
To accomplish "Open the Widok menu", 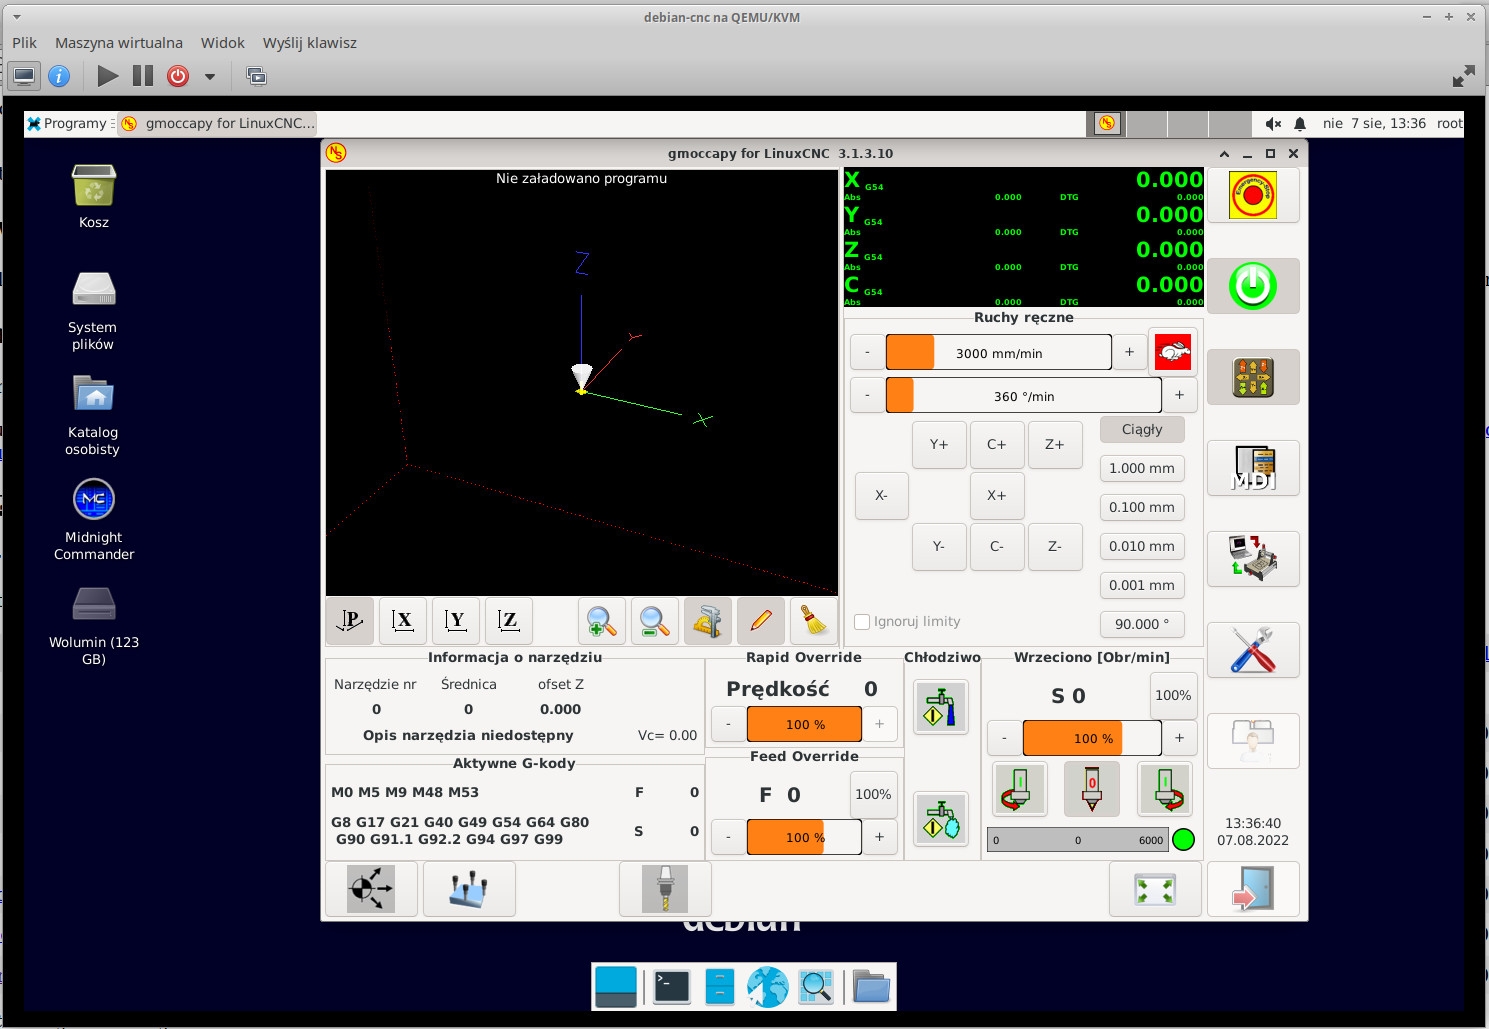I will (x=222, y=43).
